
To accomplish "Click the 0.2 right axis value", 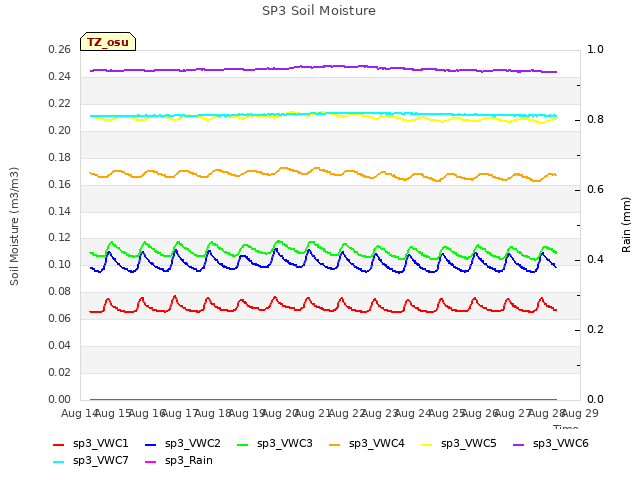I will click(x=595, y=329).
